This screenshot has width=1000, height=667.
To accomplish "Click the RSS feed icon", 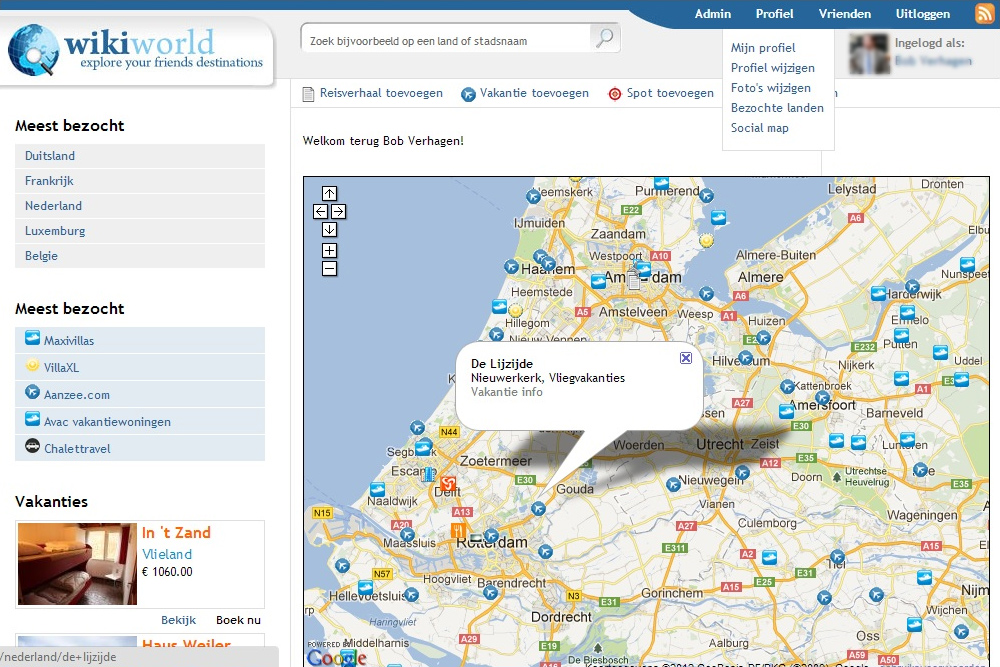I will tap(985, 14).
